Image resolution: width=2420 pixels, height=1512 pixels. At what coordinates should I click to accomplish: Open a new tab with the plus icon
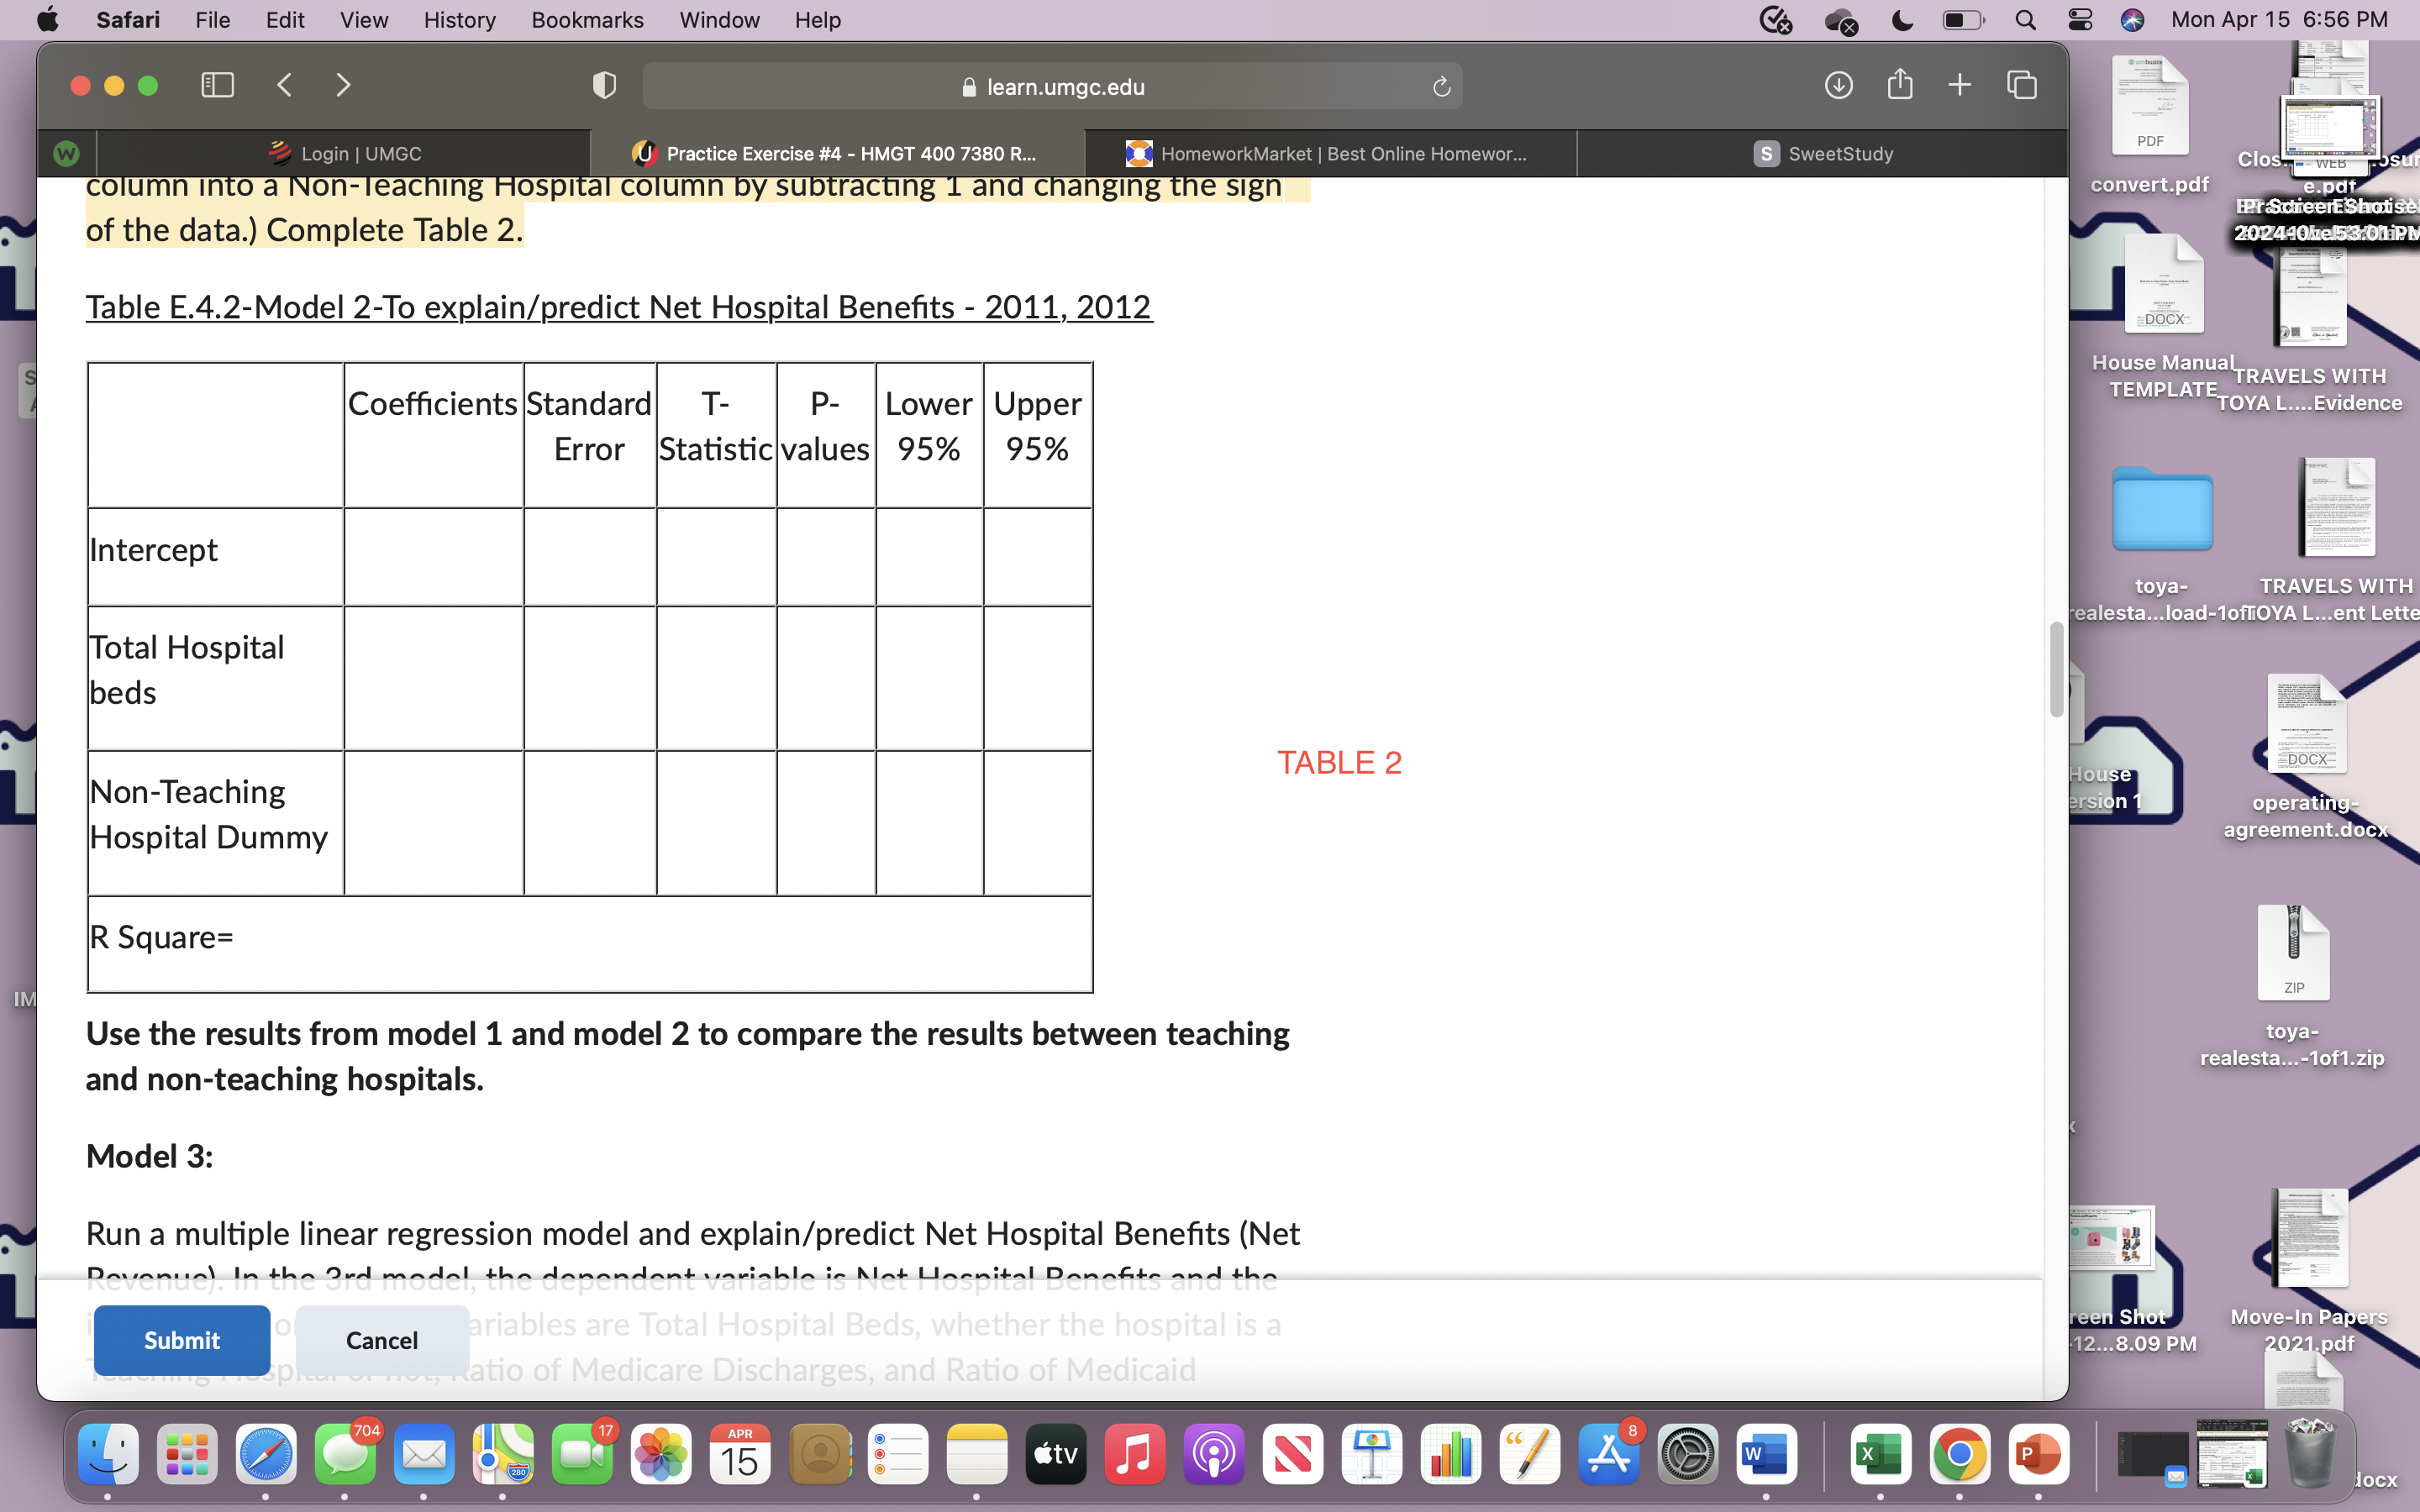pyautogui.click(x=1960, y=85)
